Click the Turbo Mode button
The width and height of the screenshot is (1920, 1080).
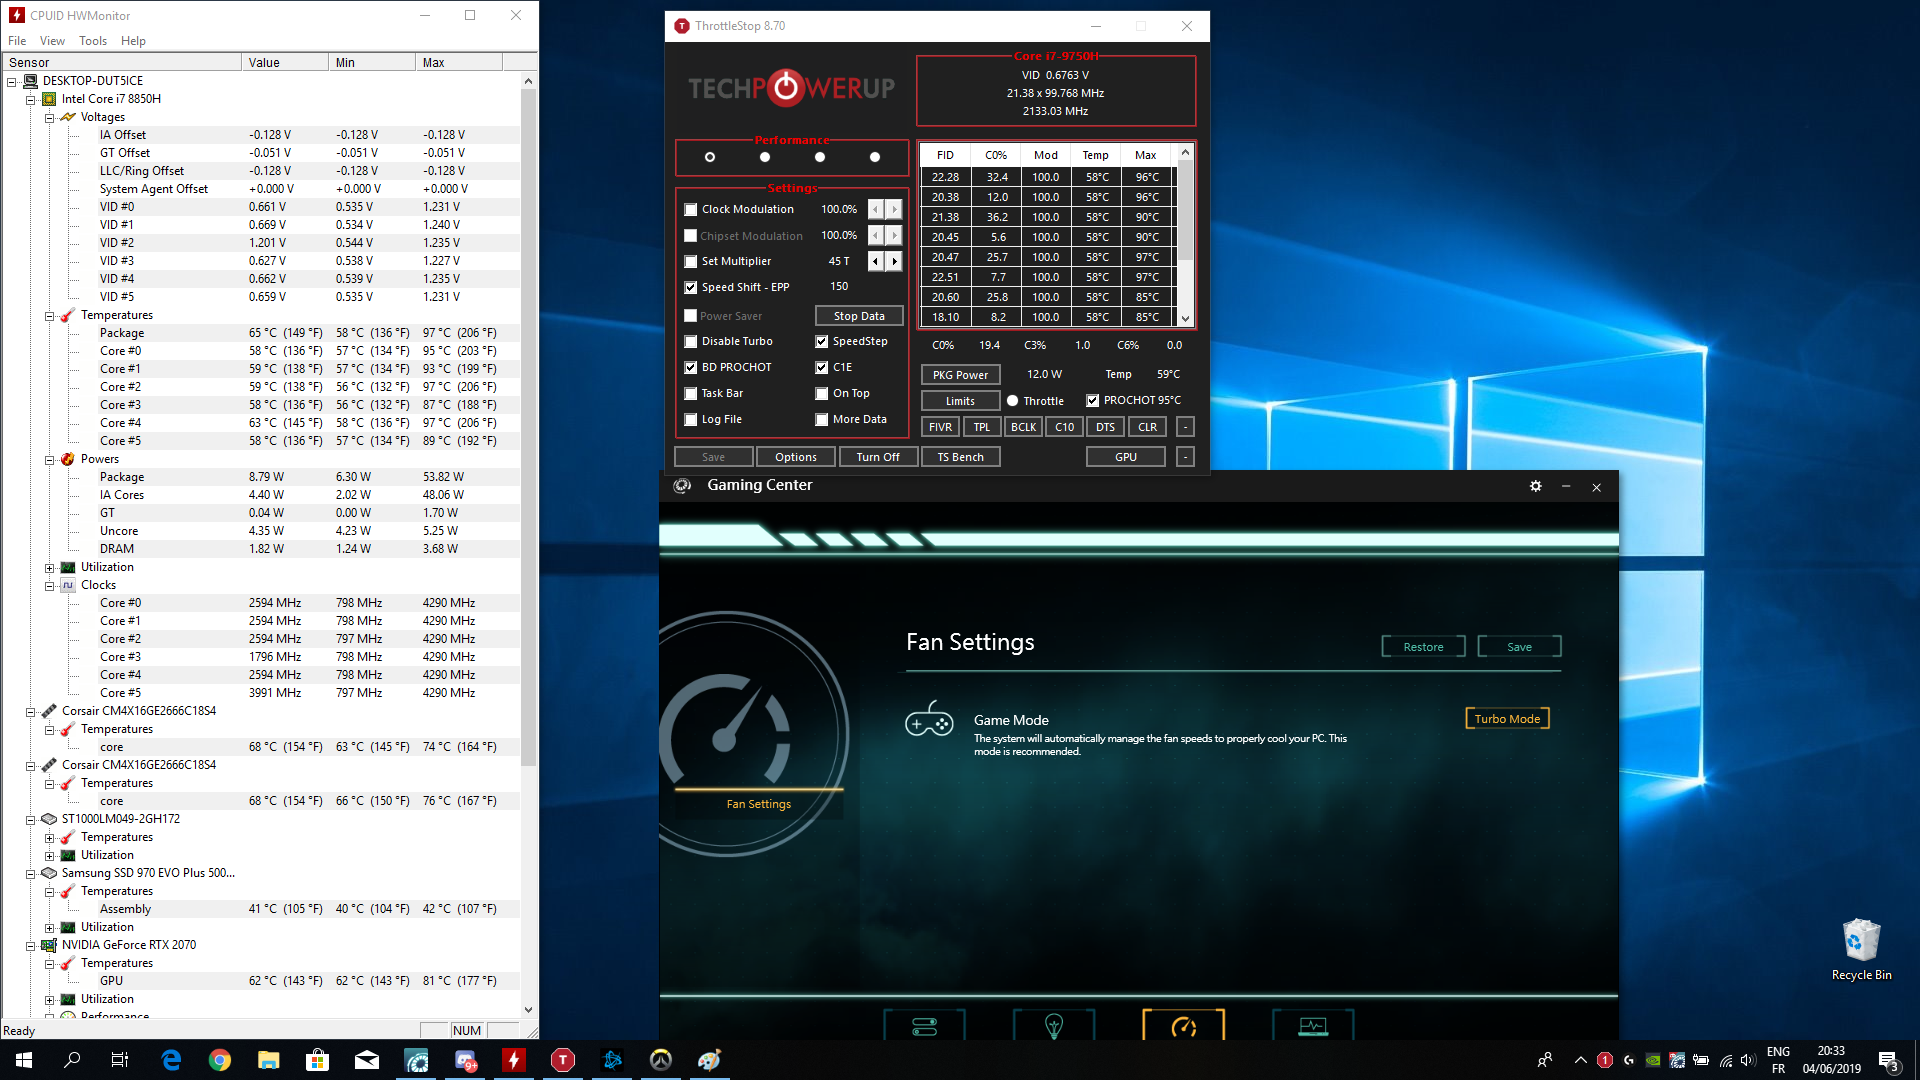click(x=1507, y=719)
